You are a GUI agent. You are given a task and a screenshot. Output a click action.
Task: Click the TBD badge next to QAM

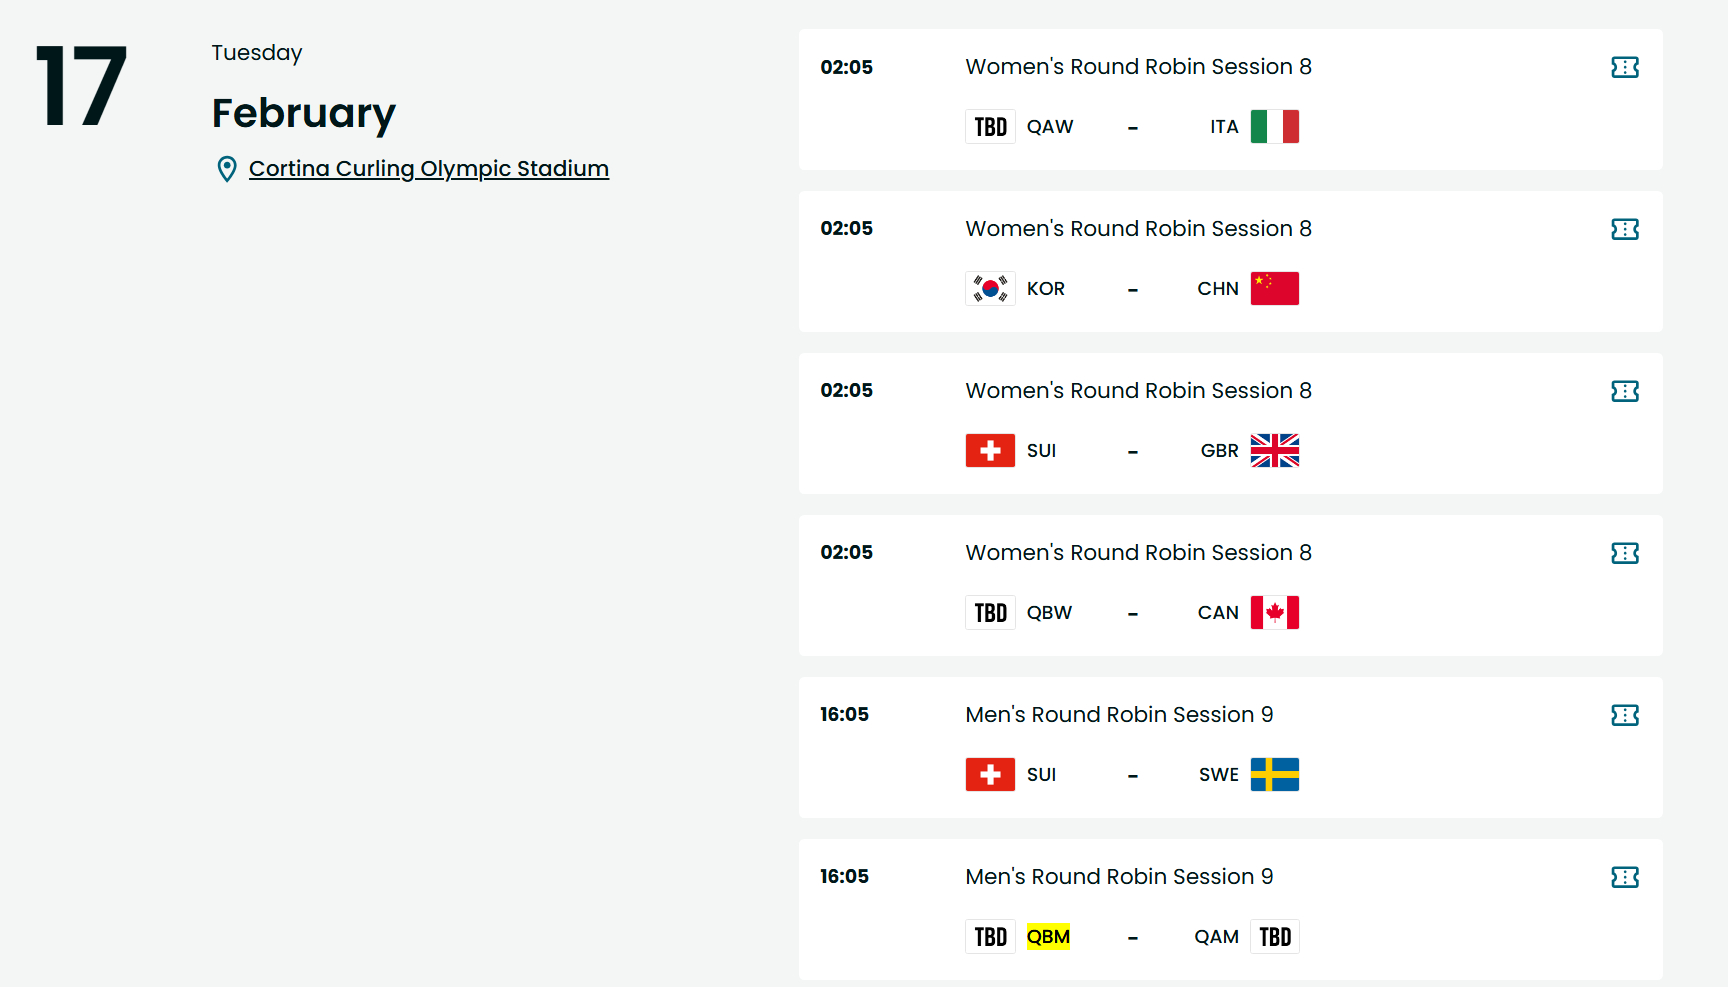click(x=1275, y=937)
